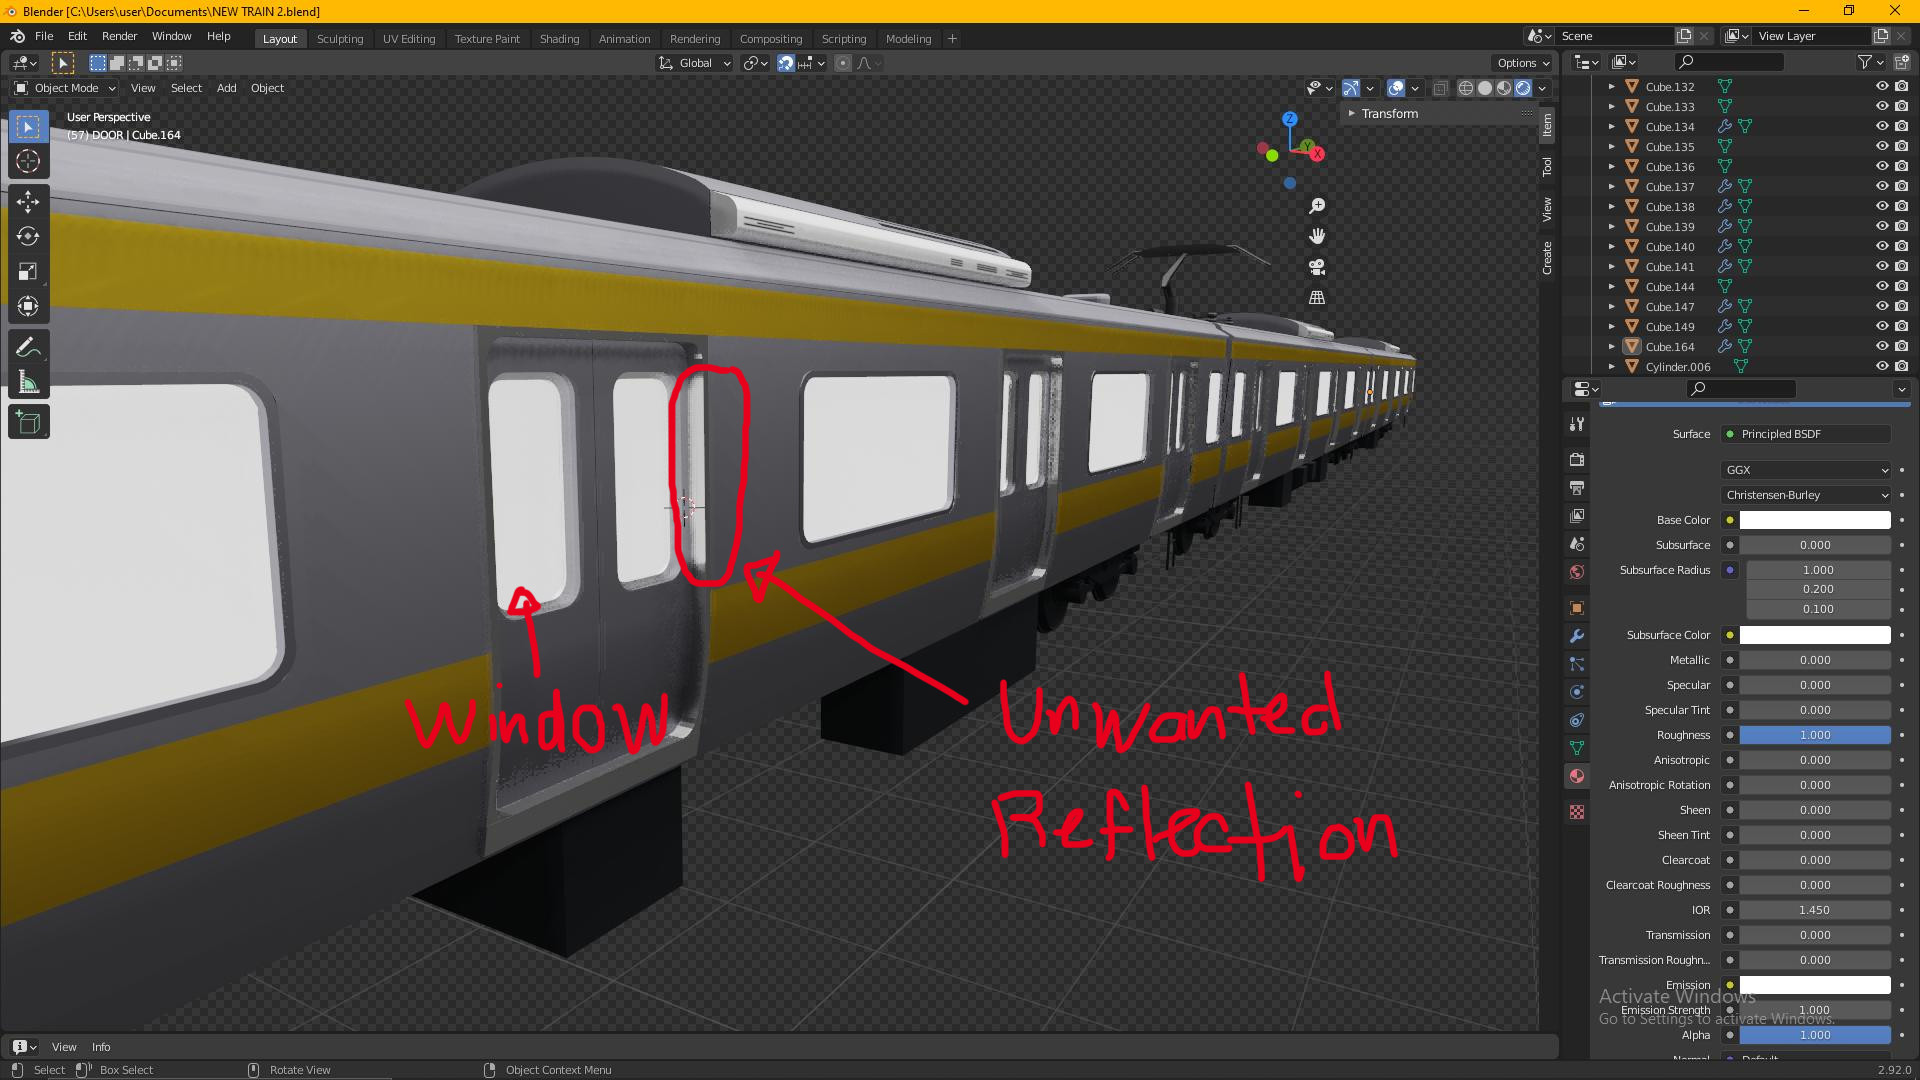
Task: Open the UV Editing workspace tab
Action: click(x=409, y=37)
